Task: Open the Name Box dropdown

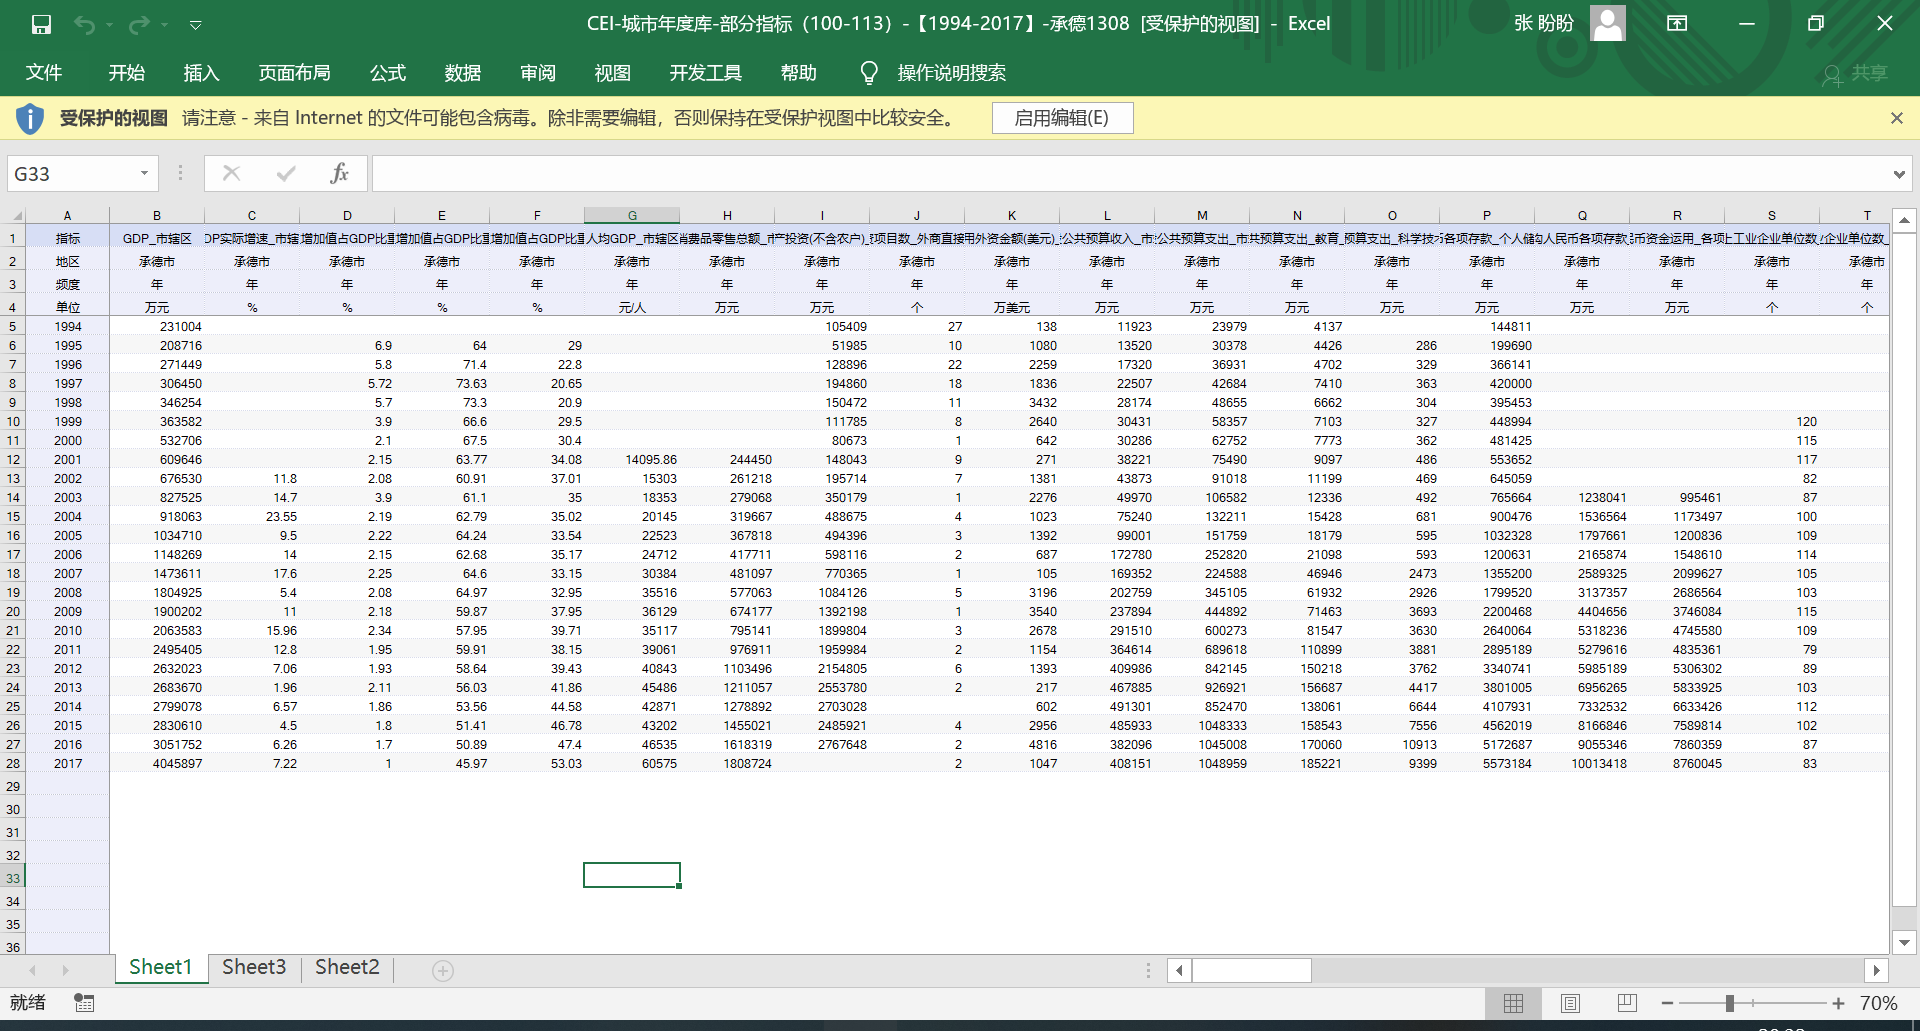Action: click(x=144, y=173)
